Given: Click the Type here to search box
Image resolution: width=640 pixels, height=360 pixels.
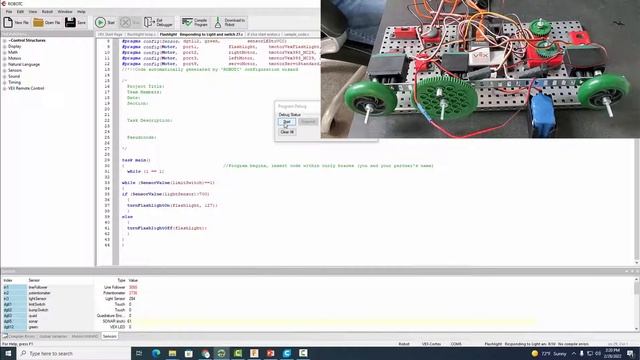Looking at the screenshot, I should [x=74, y=353].
